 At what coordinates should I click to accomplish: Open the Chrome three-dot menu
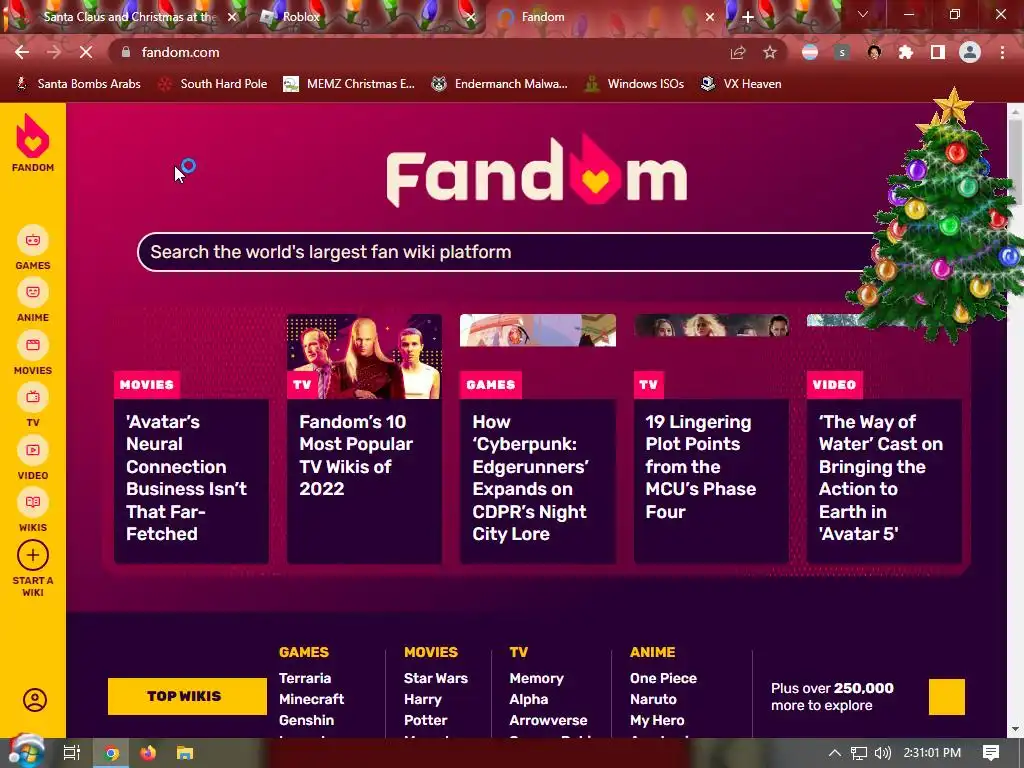pos(1002,52)
